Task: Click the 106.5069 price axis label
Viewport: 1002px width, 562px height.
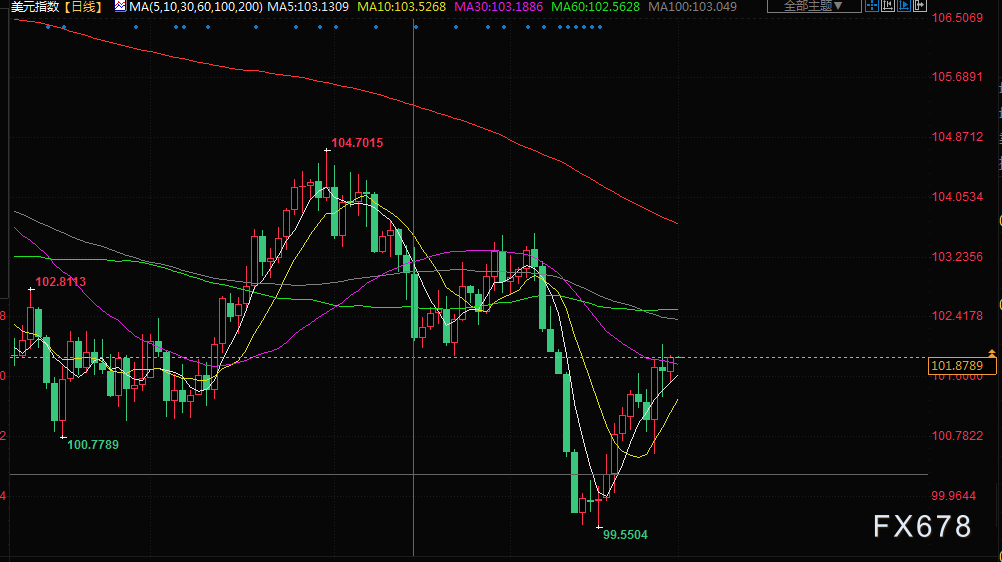Action: 957,18
